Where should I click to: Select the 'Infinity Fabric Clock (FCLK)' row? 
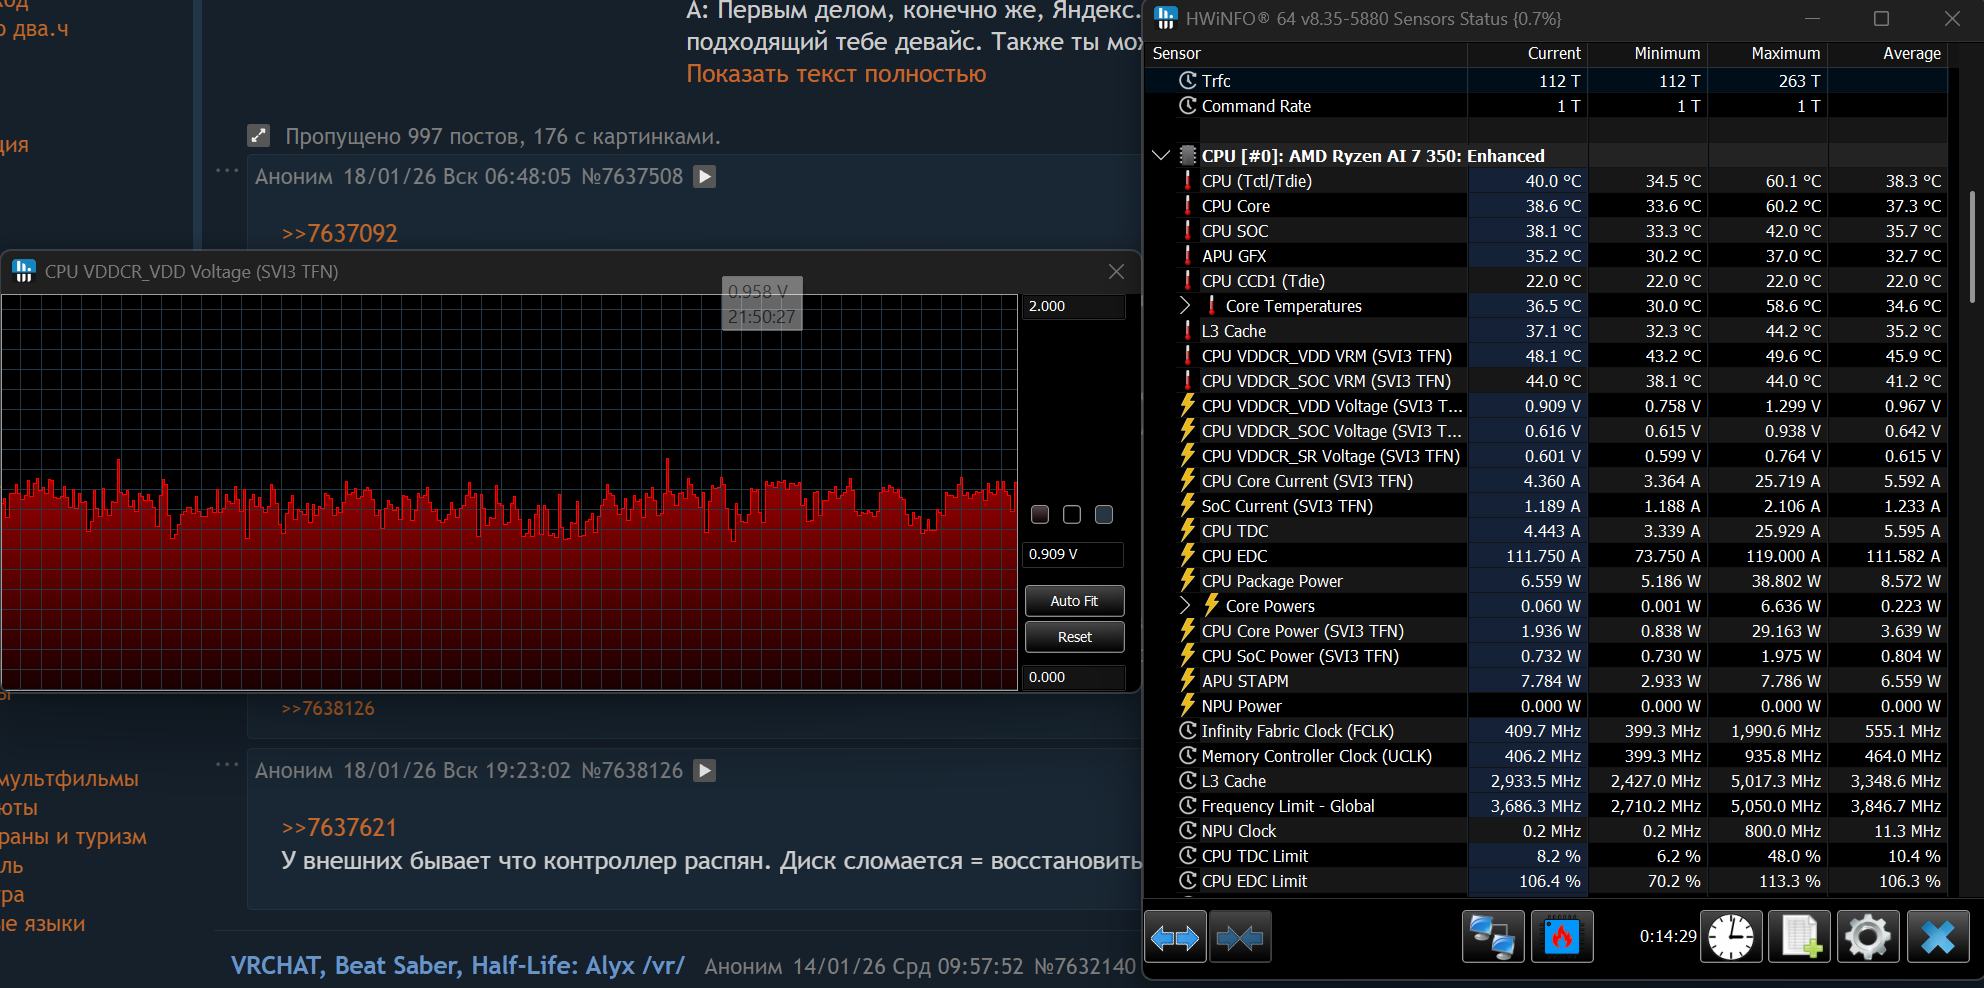(x=1547, y=731)
